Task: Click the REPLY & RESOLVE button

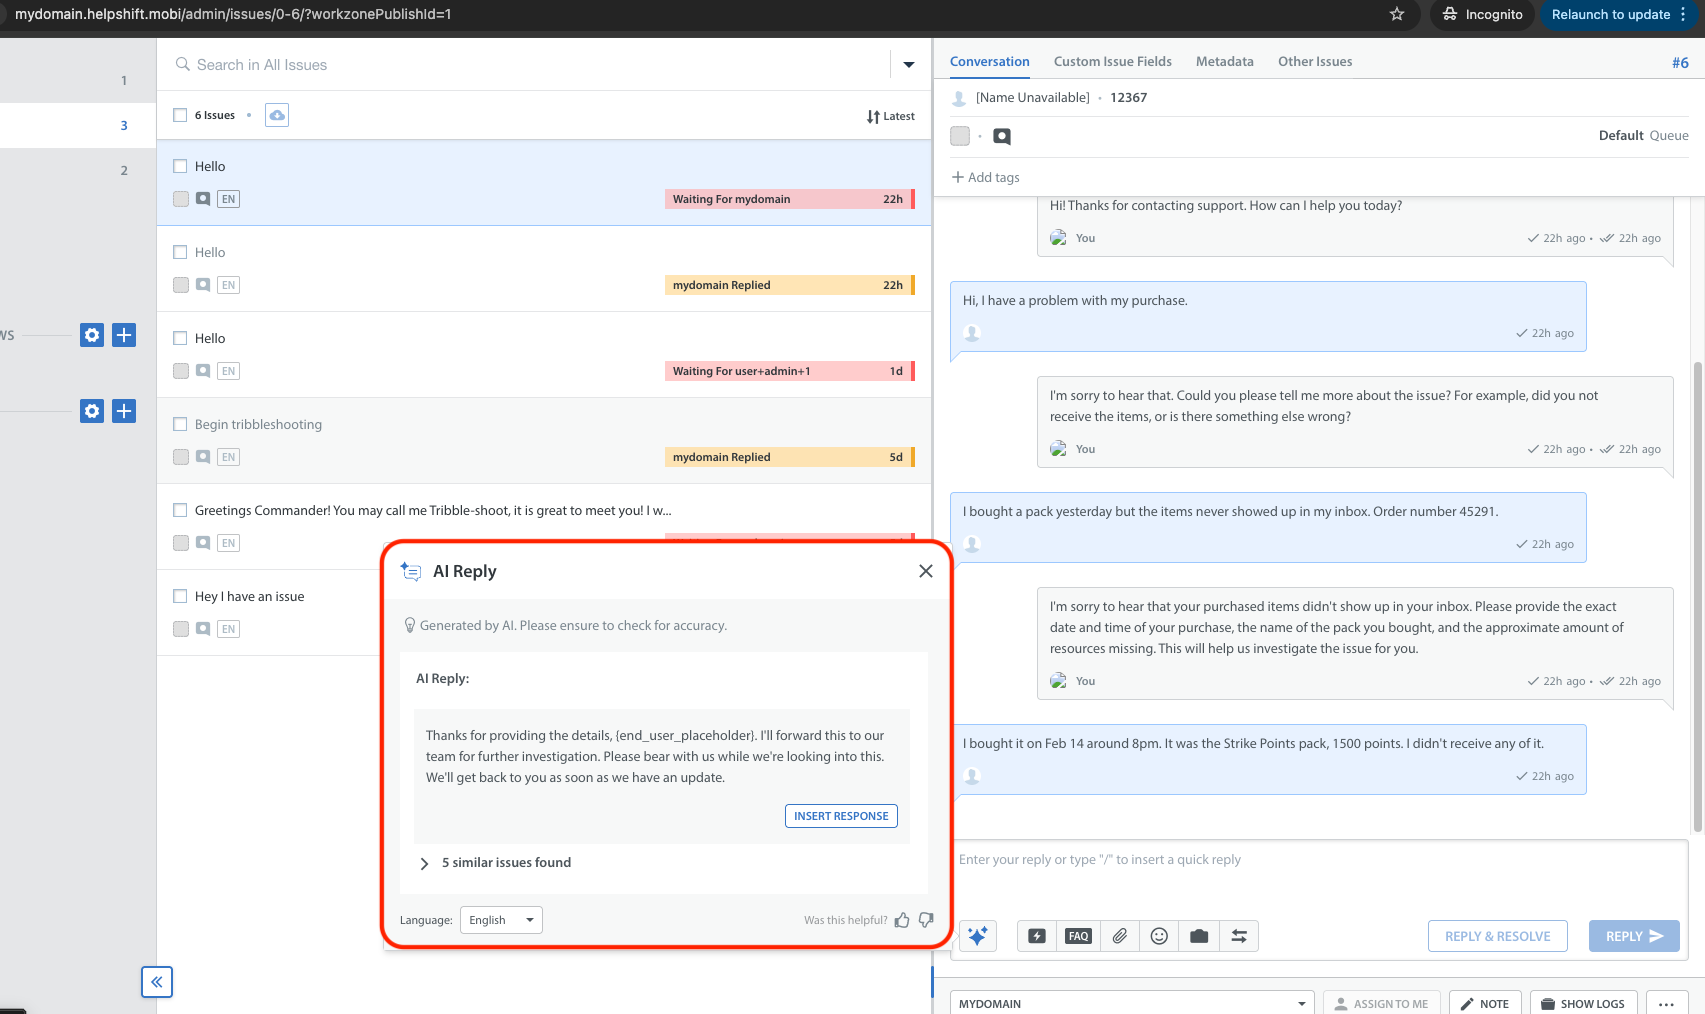Action: pos(1497,936)
